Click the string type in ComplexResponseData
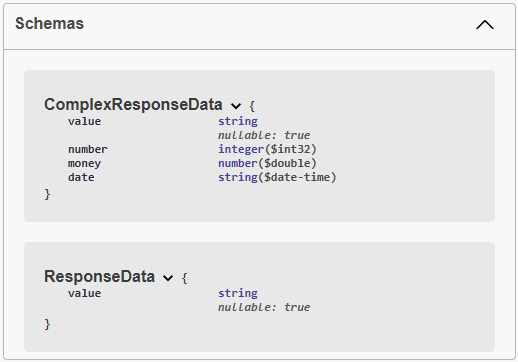The image size is (518, 362). pos(238,121)
